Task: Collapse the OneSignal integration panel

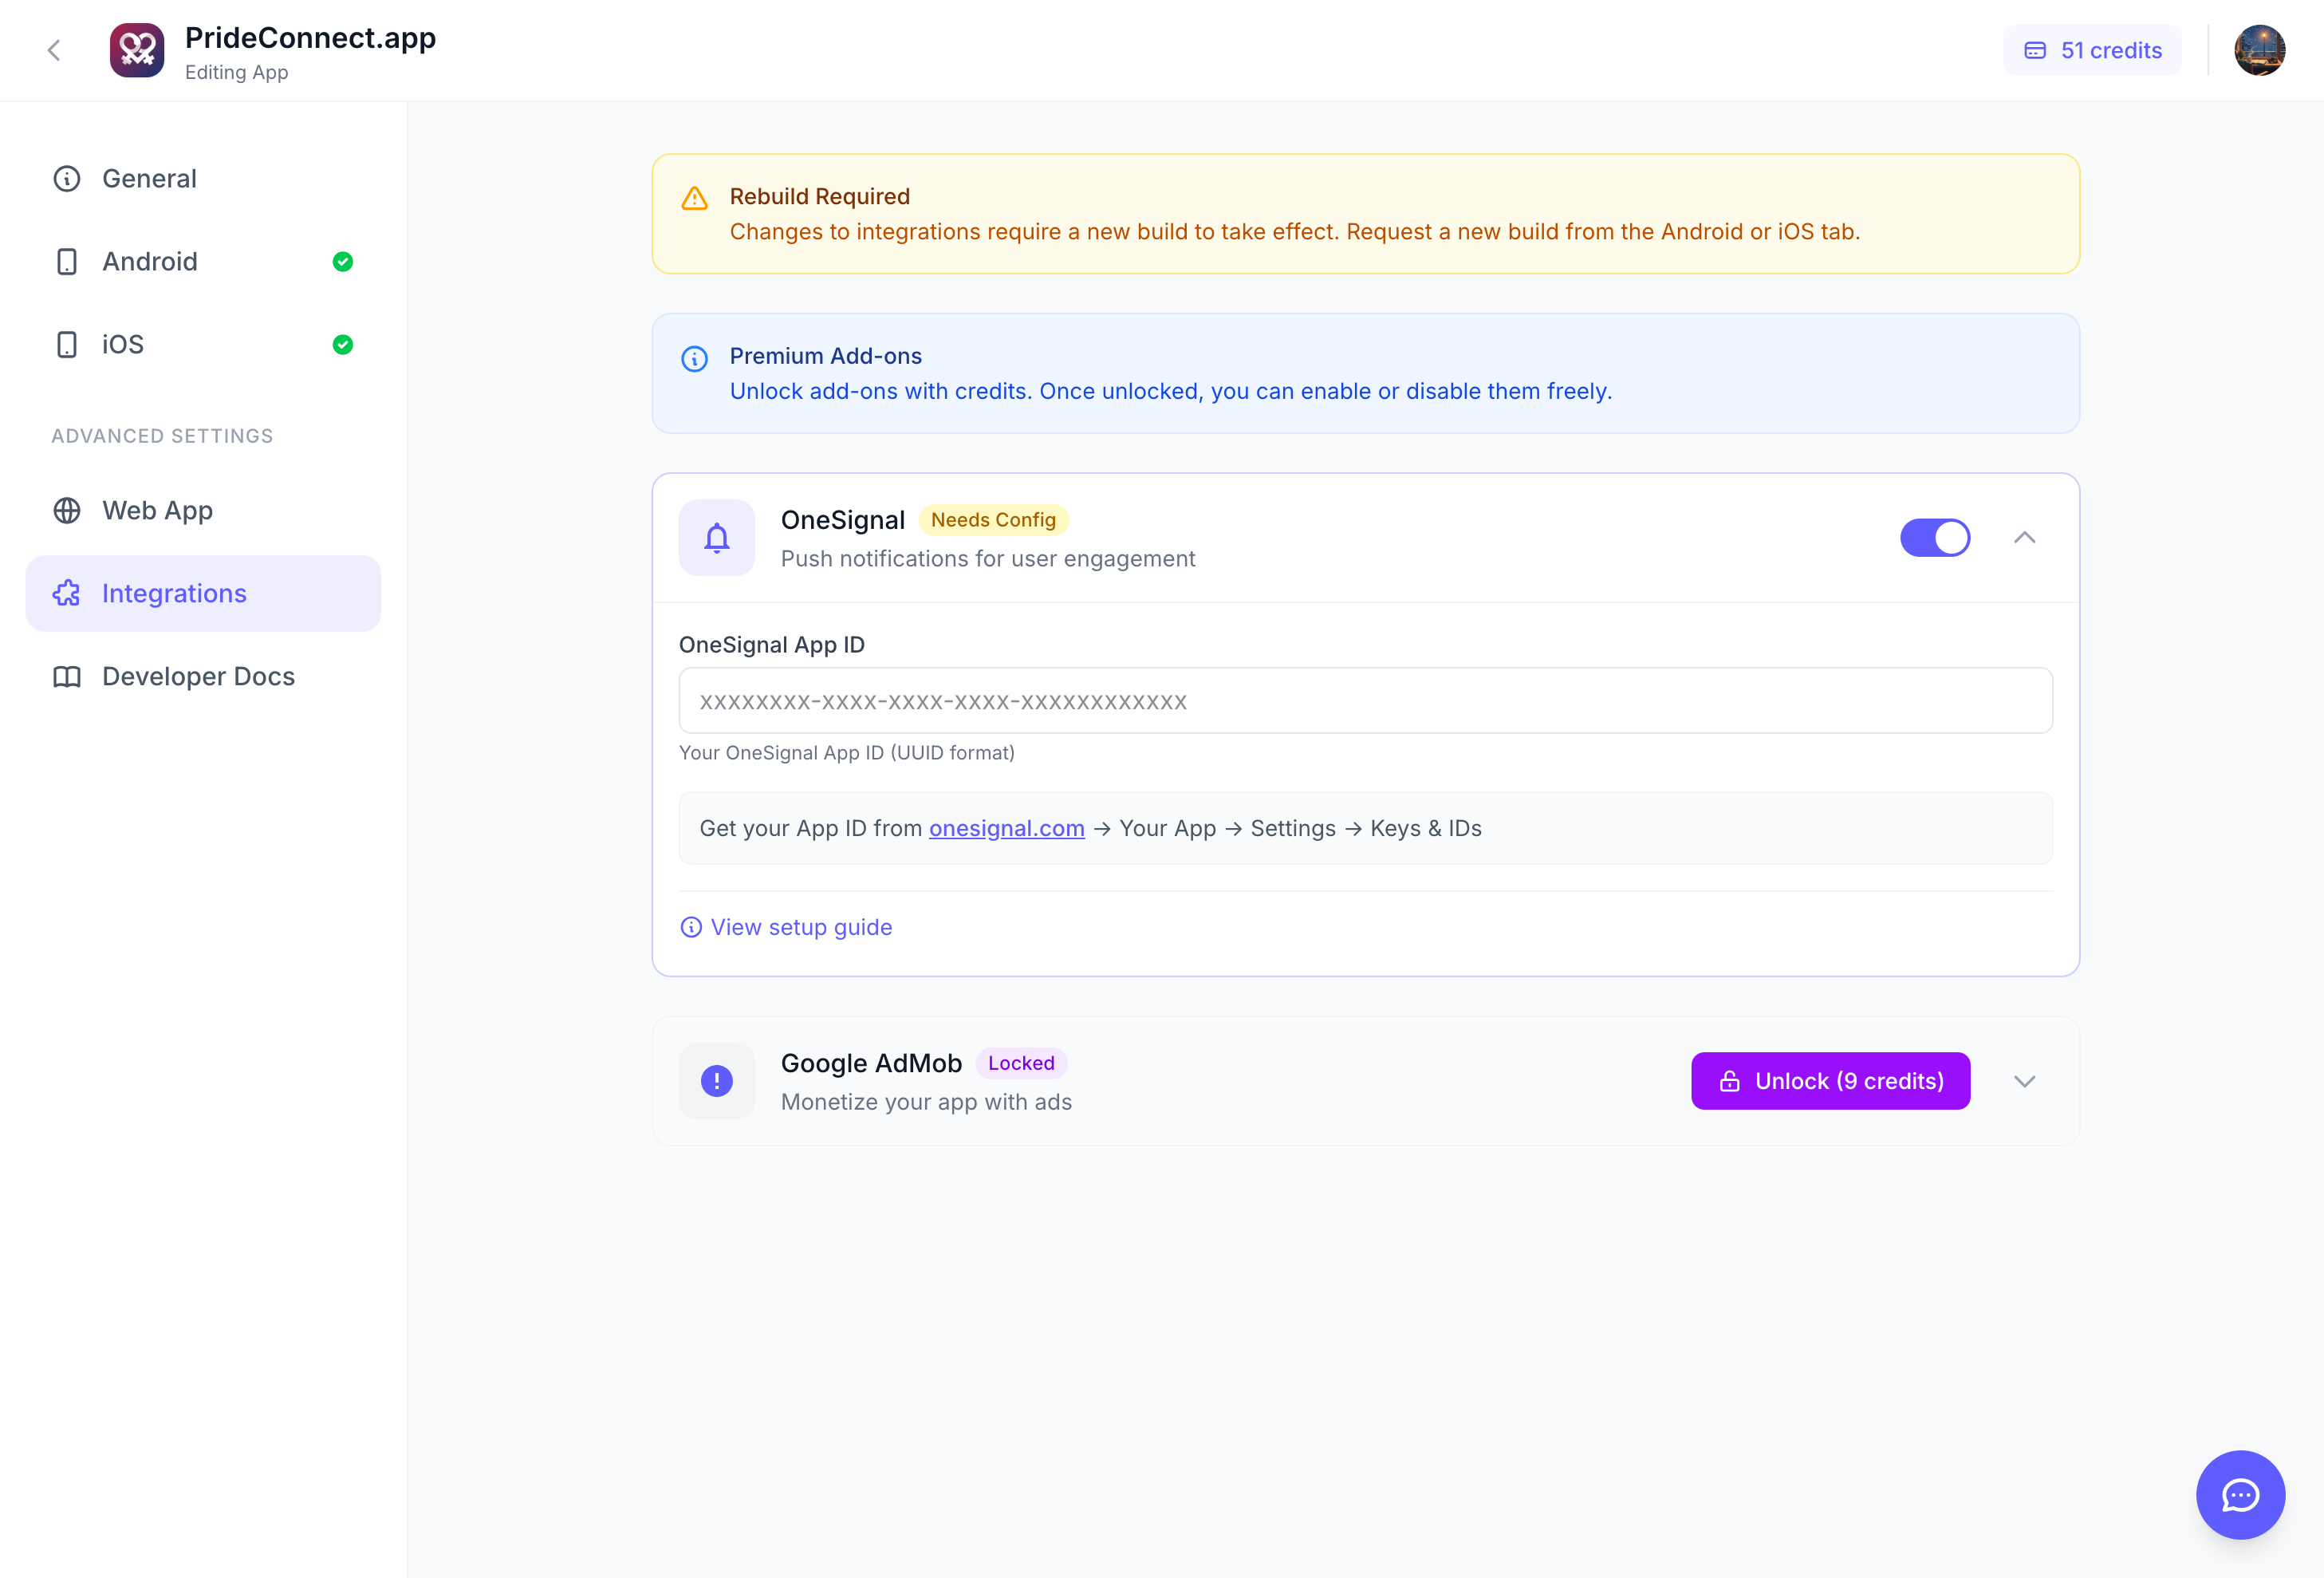Action: tap(2024, 538)
